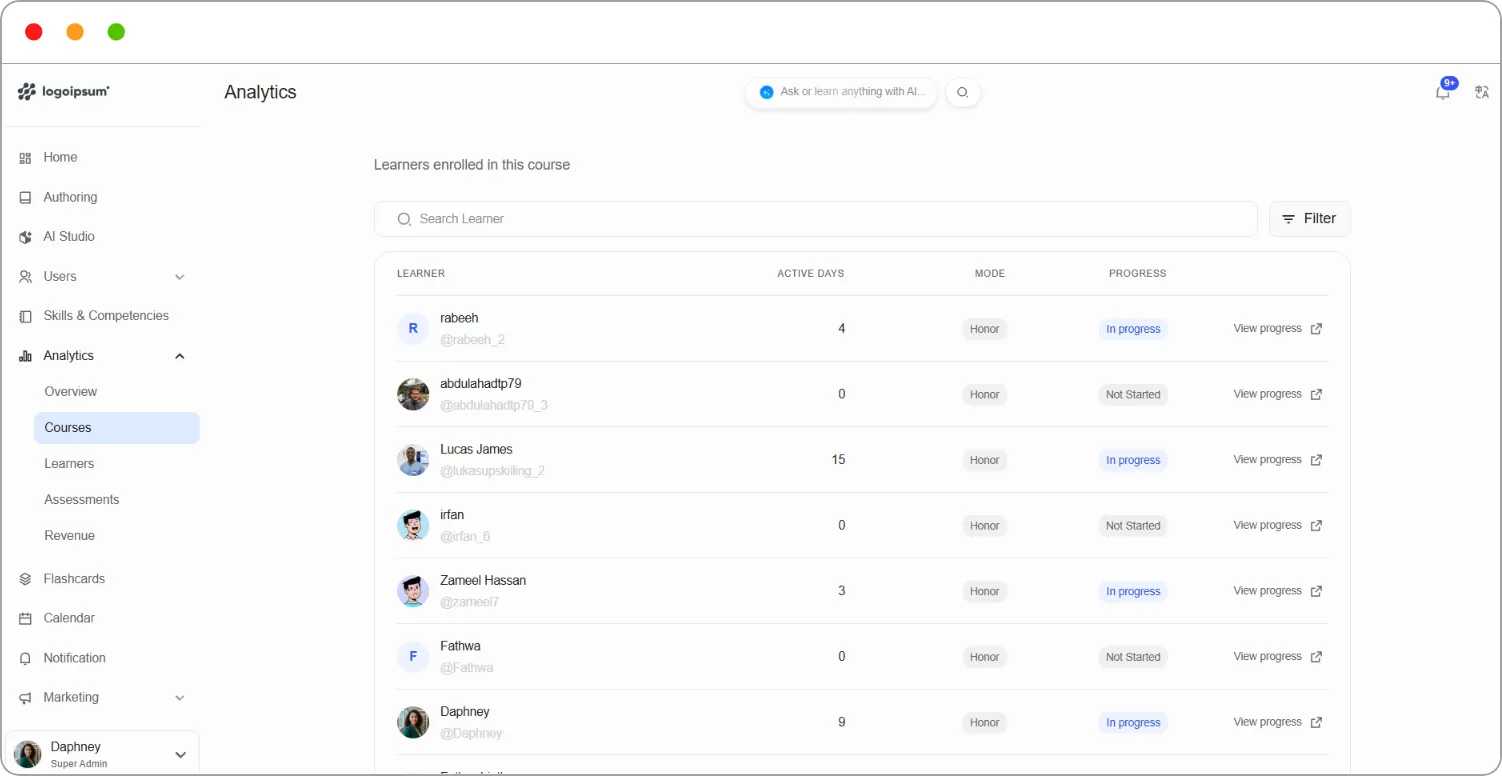1502x776 pixels.
Task: Click the language translate icon
Action: click(x=1482, y=92)
